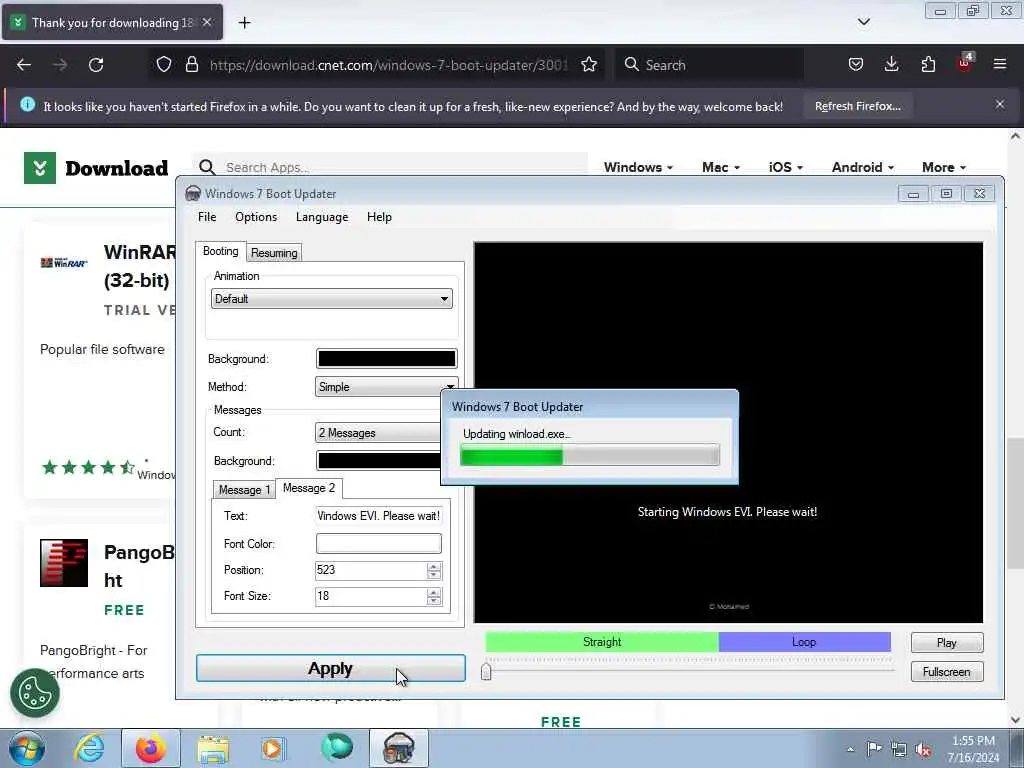
Task: Select the Message 2 tab
Action: (309, 488)
